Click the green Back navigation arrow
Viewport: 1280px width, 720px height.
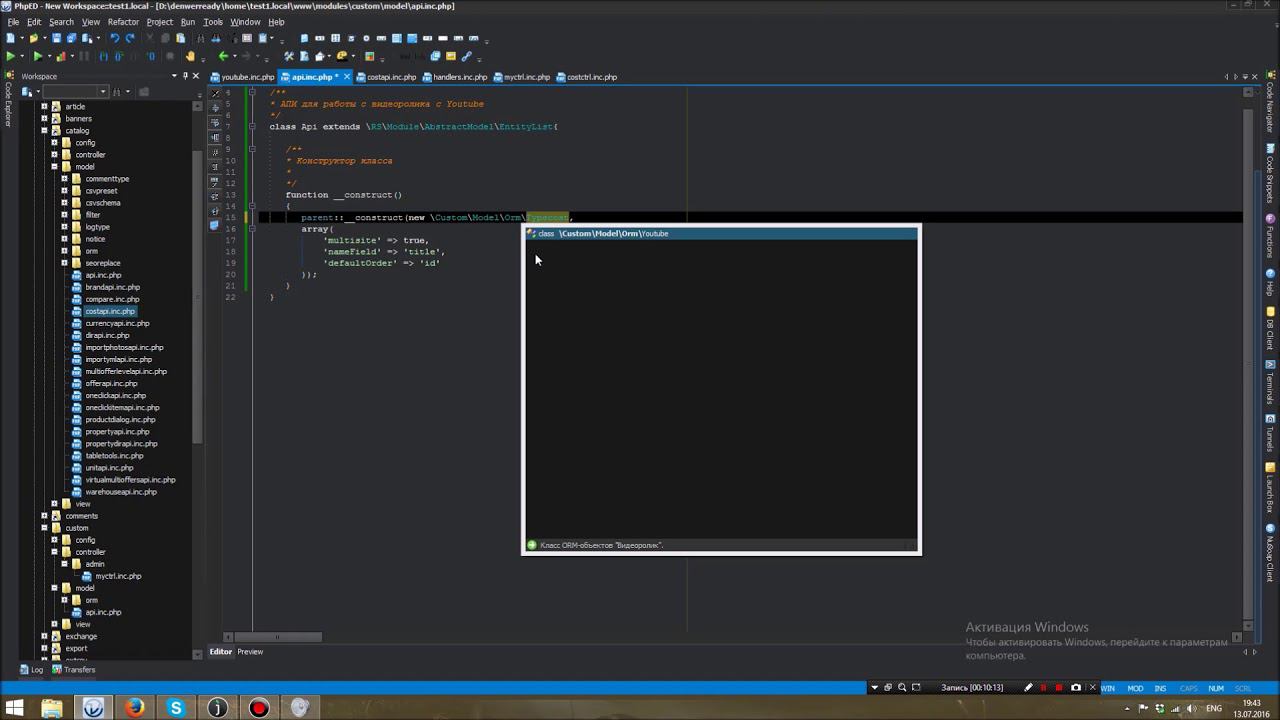[x=223, y=57]
